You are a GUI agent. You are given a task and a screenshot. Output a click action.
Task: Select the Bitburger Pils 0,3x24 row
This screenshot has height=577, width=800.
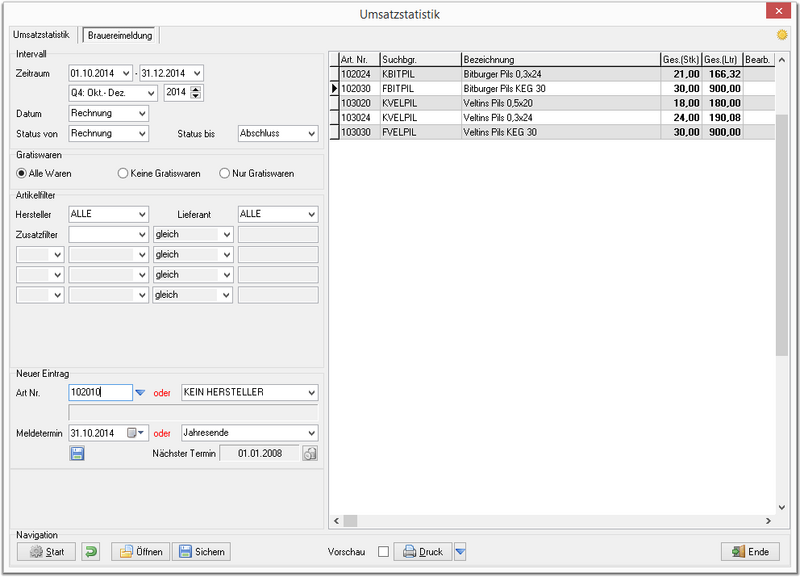click(x=553, y=74)
